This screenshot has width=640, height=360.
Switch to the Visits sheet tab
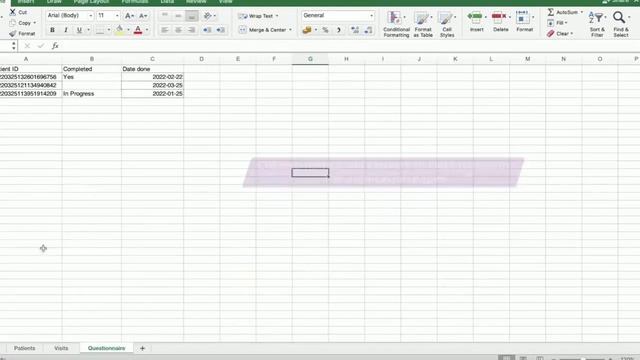click(61, 348)
